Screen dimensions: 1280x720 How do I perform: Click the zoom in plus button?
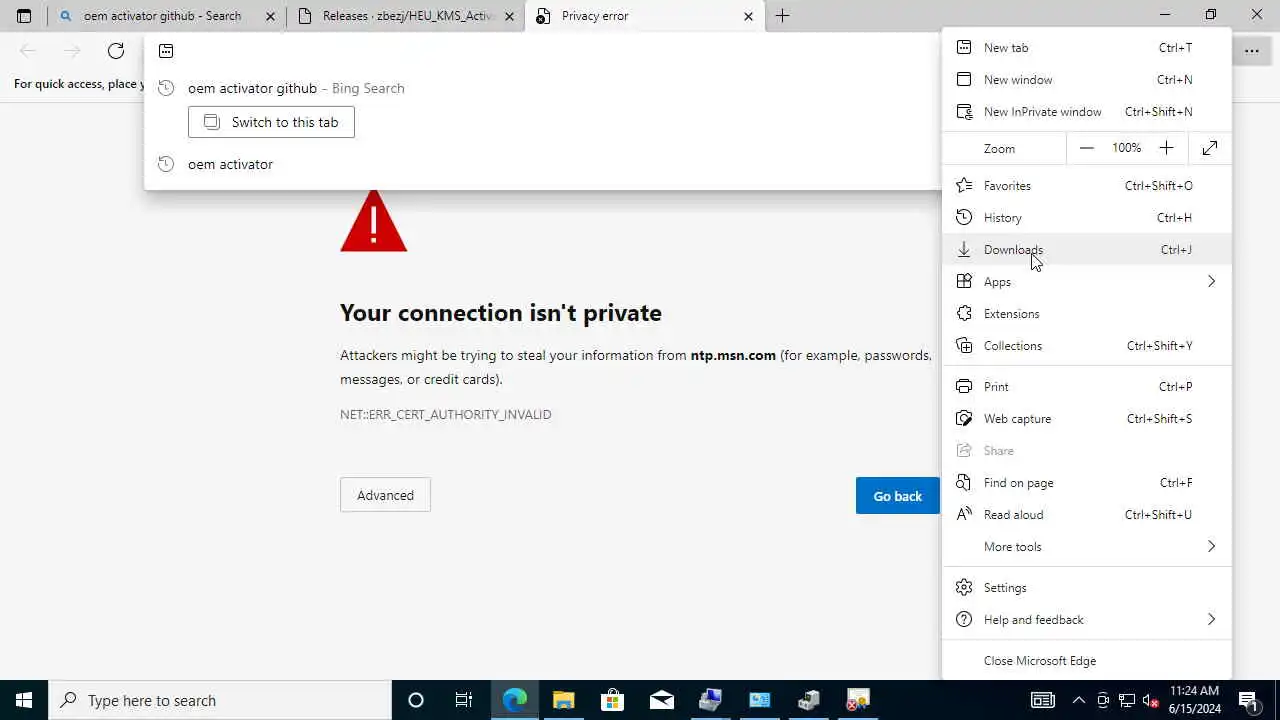pos(1166,148)
